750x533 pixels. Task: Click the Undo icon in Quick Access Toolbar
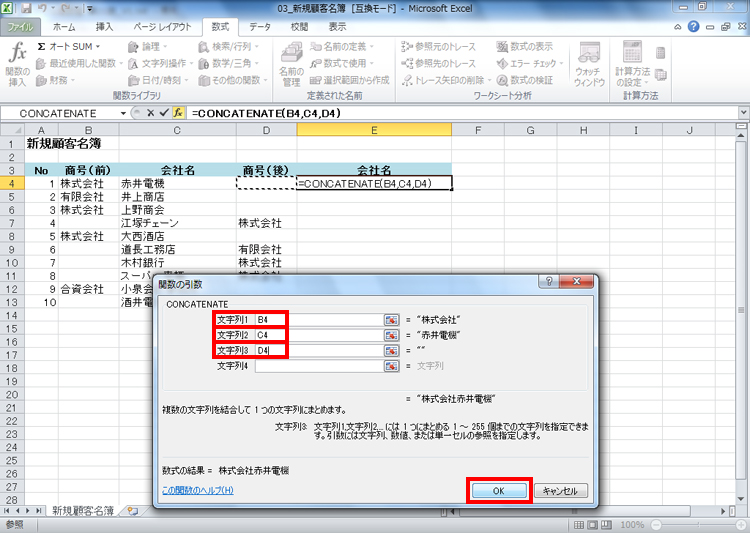click(43, 8)
